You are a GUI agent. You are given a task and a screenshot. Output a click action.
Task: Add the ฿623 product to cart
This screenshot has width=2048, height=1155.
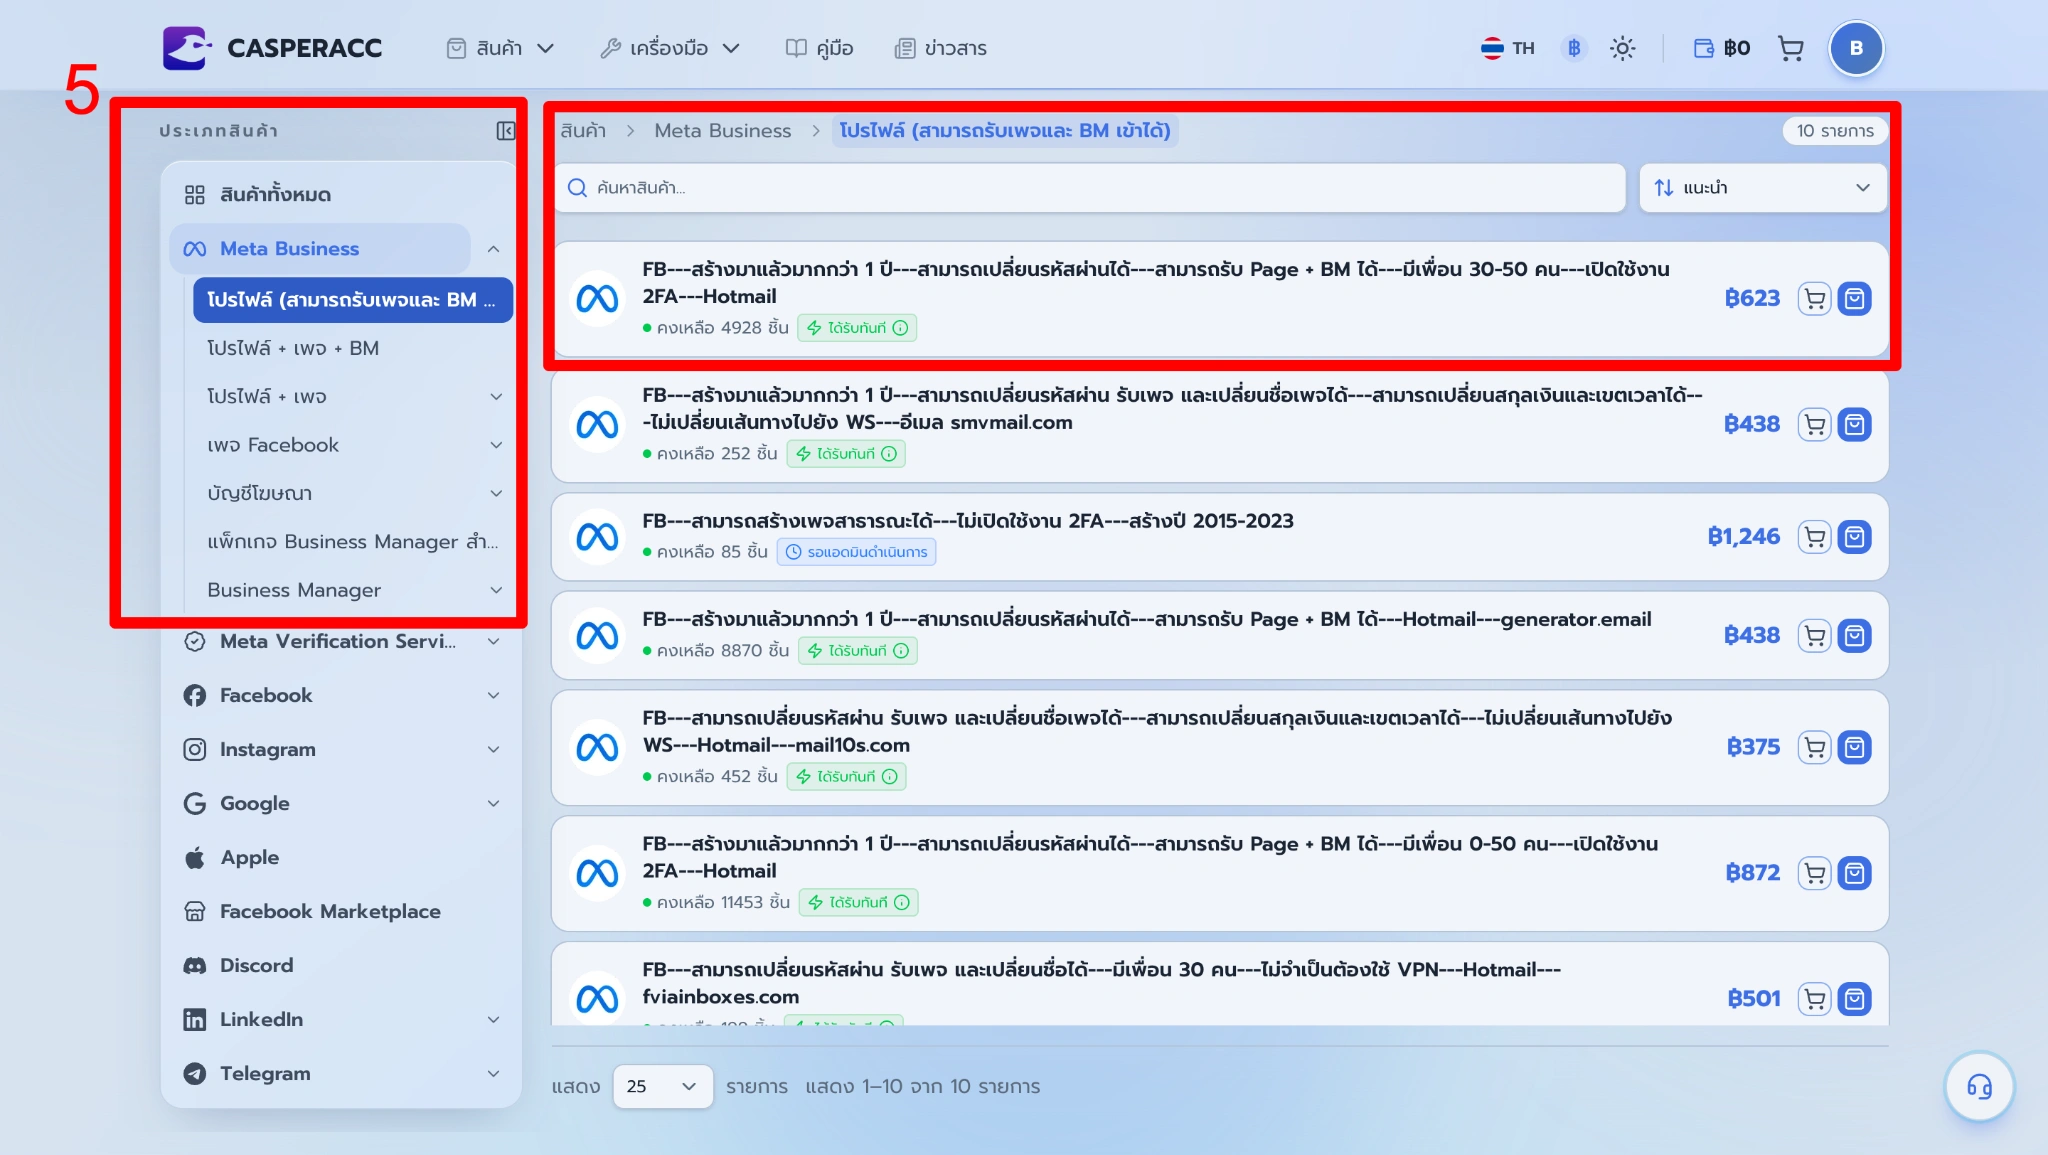click(x=1814, y=298)
